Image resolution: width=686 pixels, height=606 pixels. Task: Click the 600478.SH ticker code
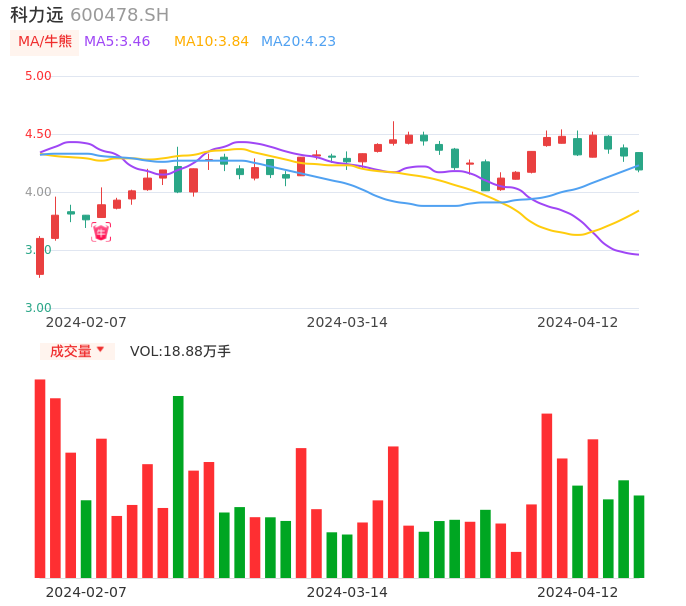point(119,15)
